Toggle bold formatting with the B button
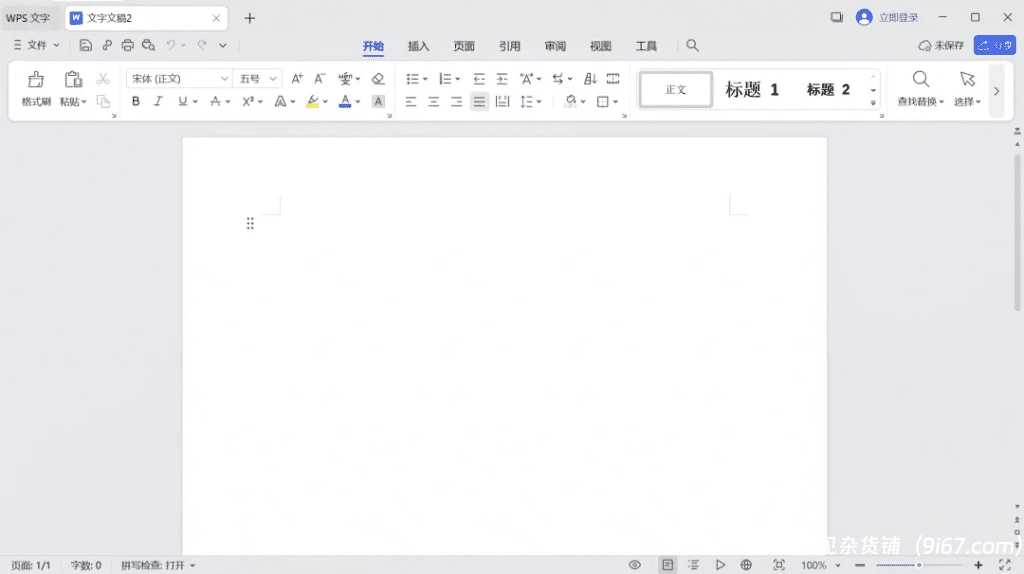Image resolution: width=1024 pixels, height=574 pixels. coord(136,101)
